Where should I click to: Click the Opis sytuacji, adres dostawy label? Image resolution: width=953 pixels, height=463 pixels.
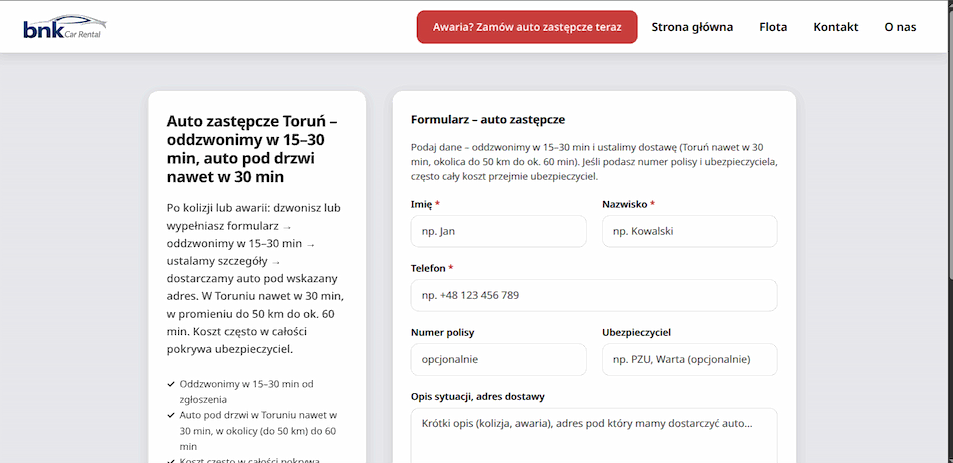[x=477, y=396]
